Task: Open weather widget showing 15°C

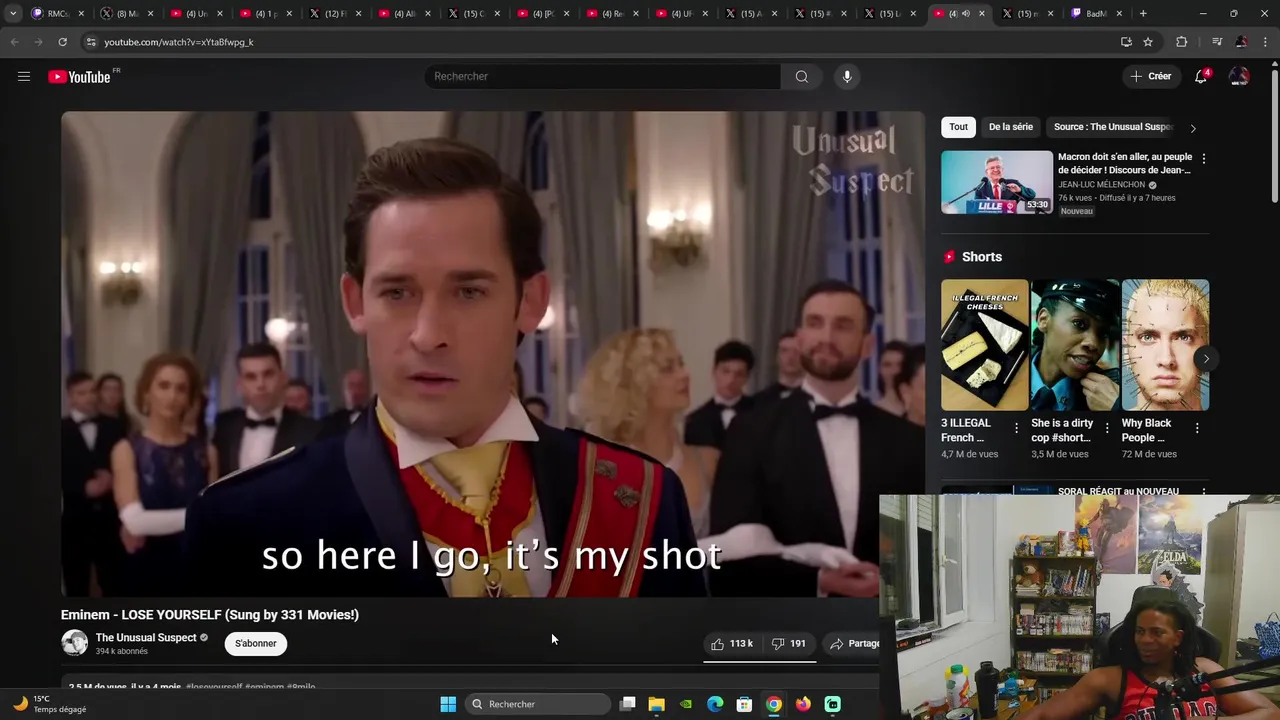Action: [50, 704]
